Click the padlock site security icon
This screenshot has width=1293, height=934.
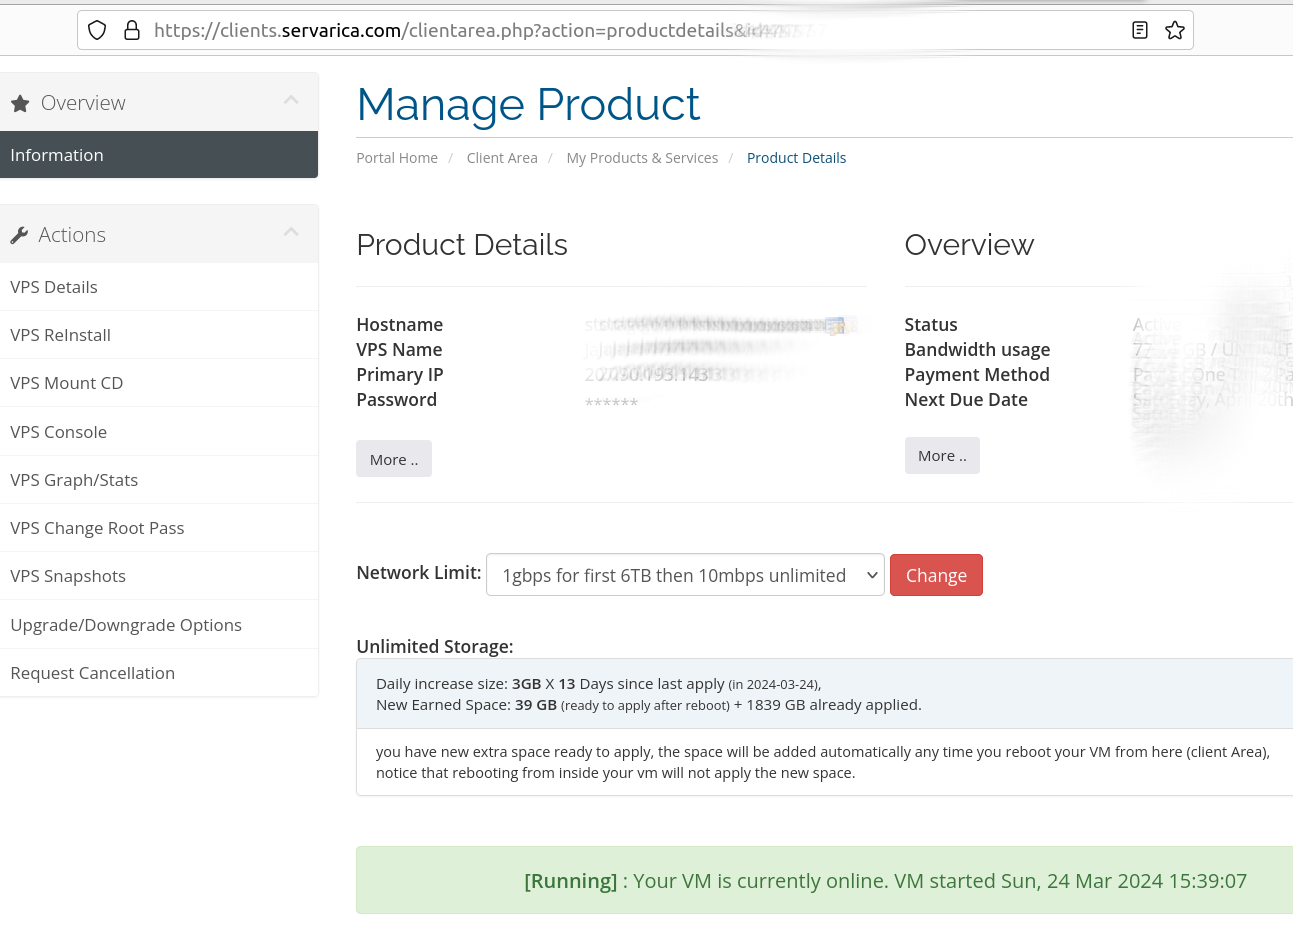click(132, 30)
